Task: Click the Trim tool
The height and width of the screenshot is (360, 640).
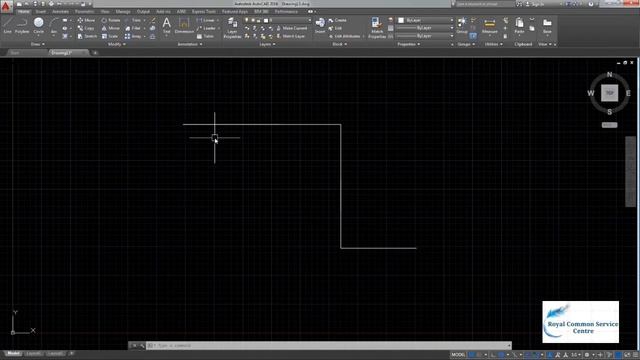Action: [133, 20]
